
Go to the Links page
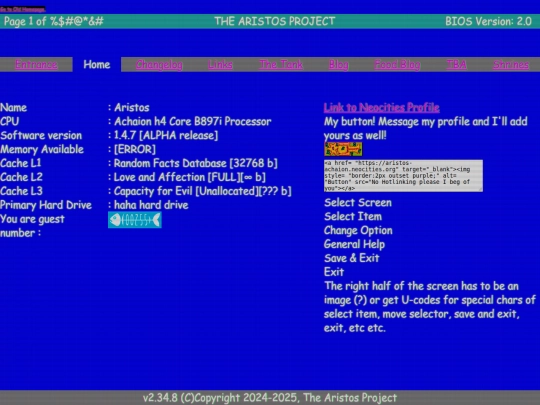220,64
